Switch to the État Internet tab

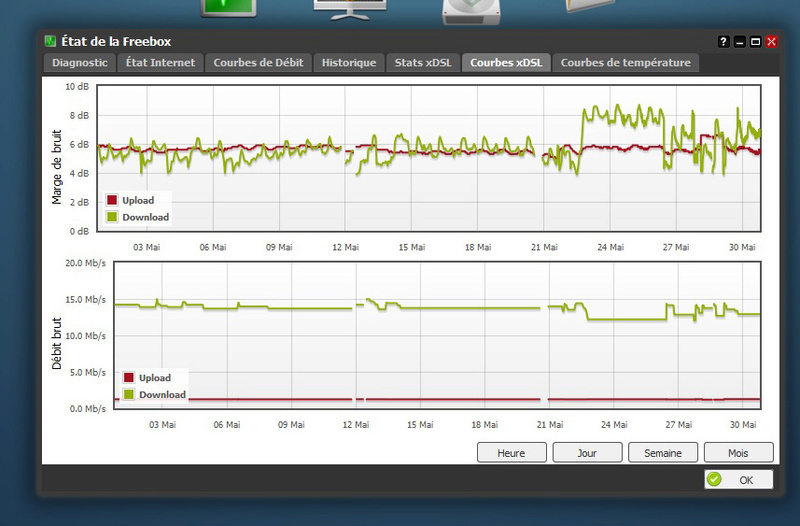(160, 63)
